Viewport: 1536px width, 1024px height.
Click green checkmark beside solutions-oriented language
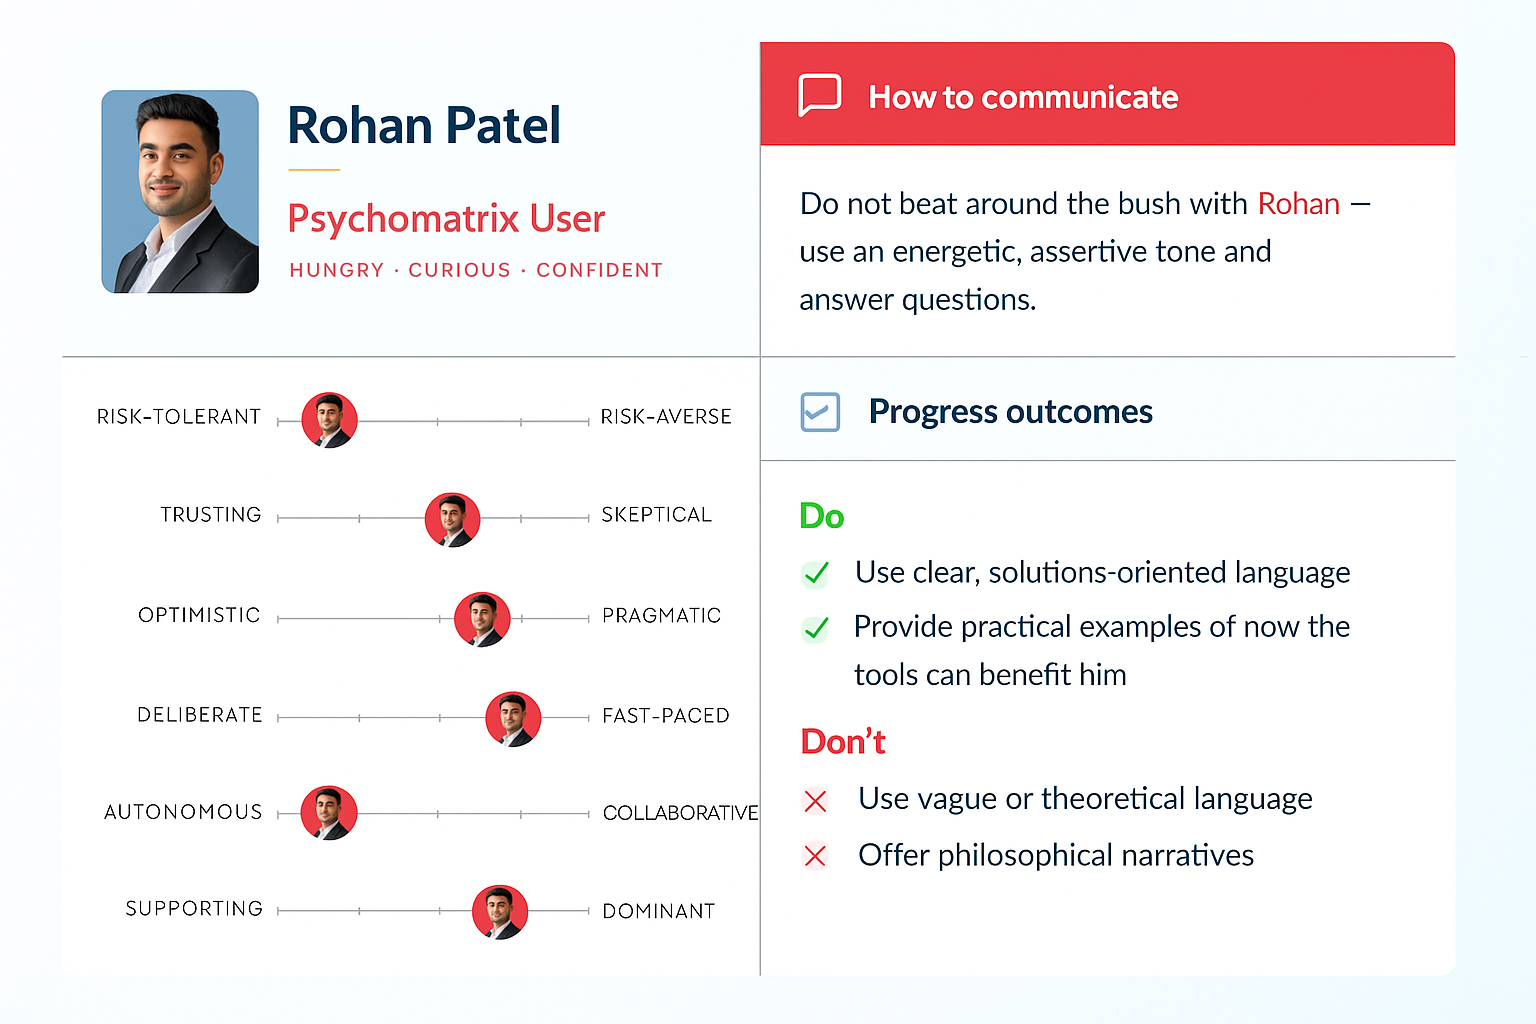(816, 573)
